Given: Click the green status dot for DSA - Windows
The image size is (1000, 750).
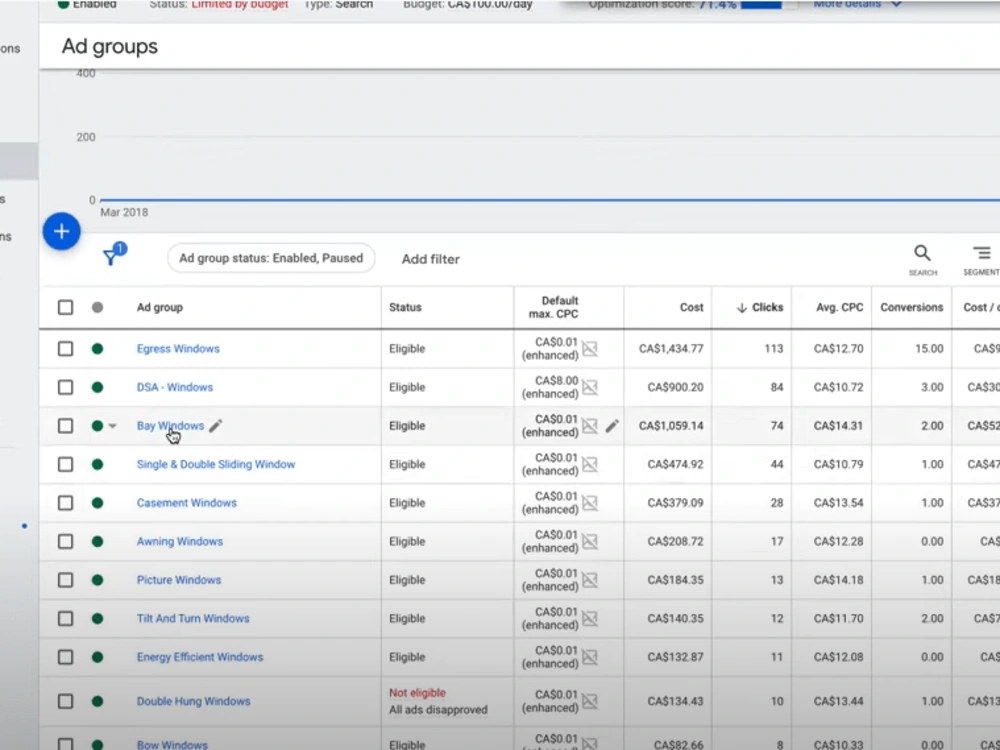Looking at the screenshot, I should coord(97,387).
